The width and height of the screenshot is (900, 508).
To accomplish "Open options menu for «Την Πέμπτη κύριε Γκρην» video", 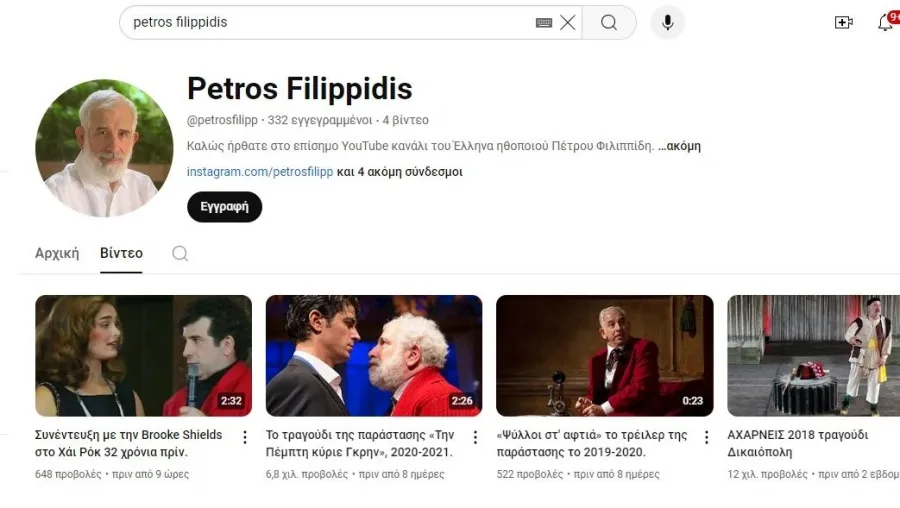I will [475, 437].
